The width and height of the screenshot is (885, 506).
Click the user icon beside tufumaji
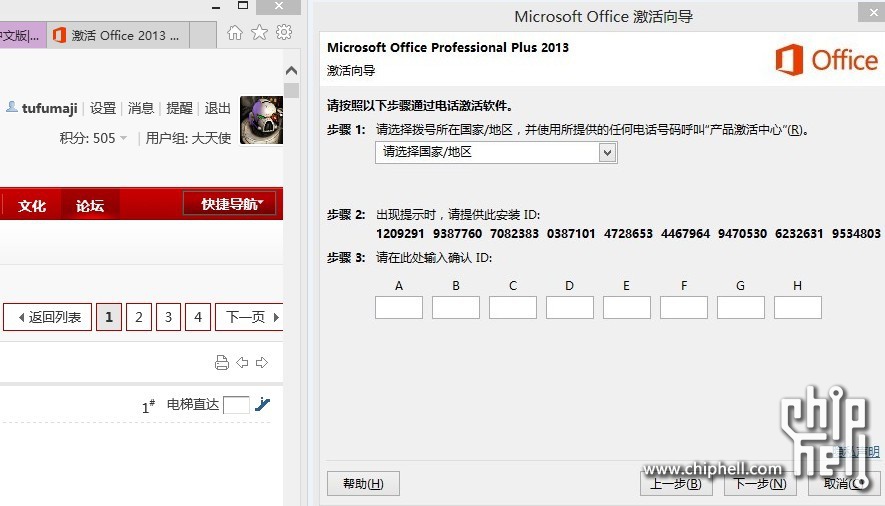(x=12, y=107)
